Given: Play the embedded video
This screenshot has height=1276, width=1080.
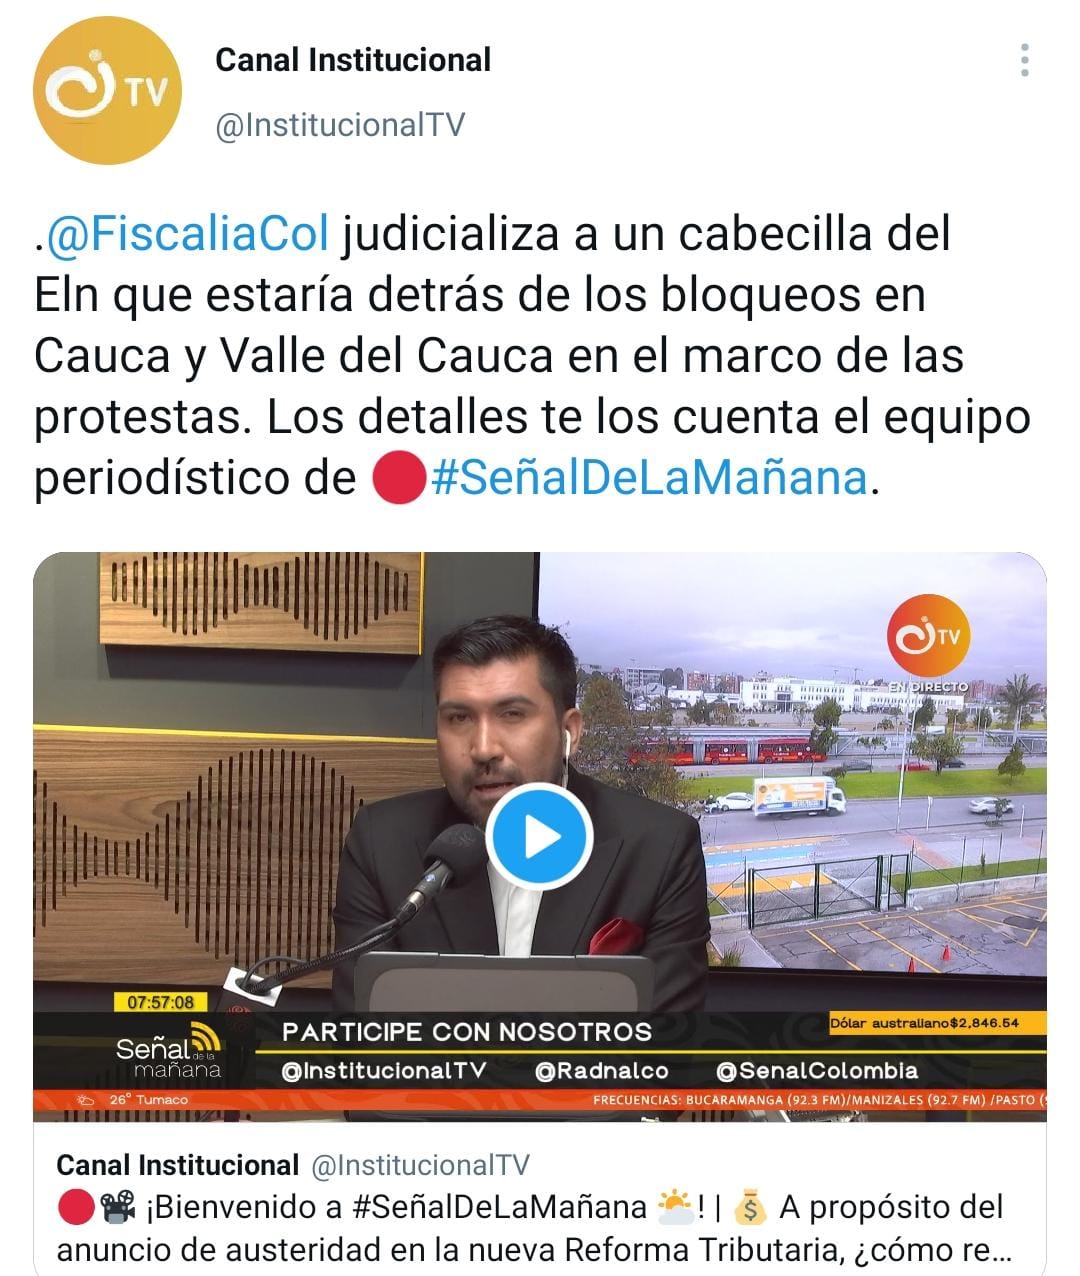Looking at the screenshot, I should click(539, 837).
